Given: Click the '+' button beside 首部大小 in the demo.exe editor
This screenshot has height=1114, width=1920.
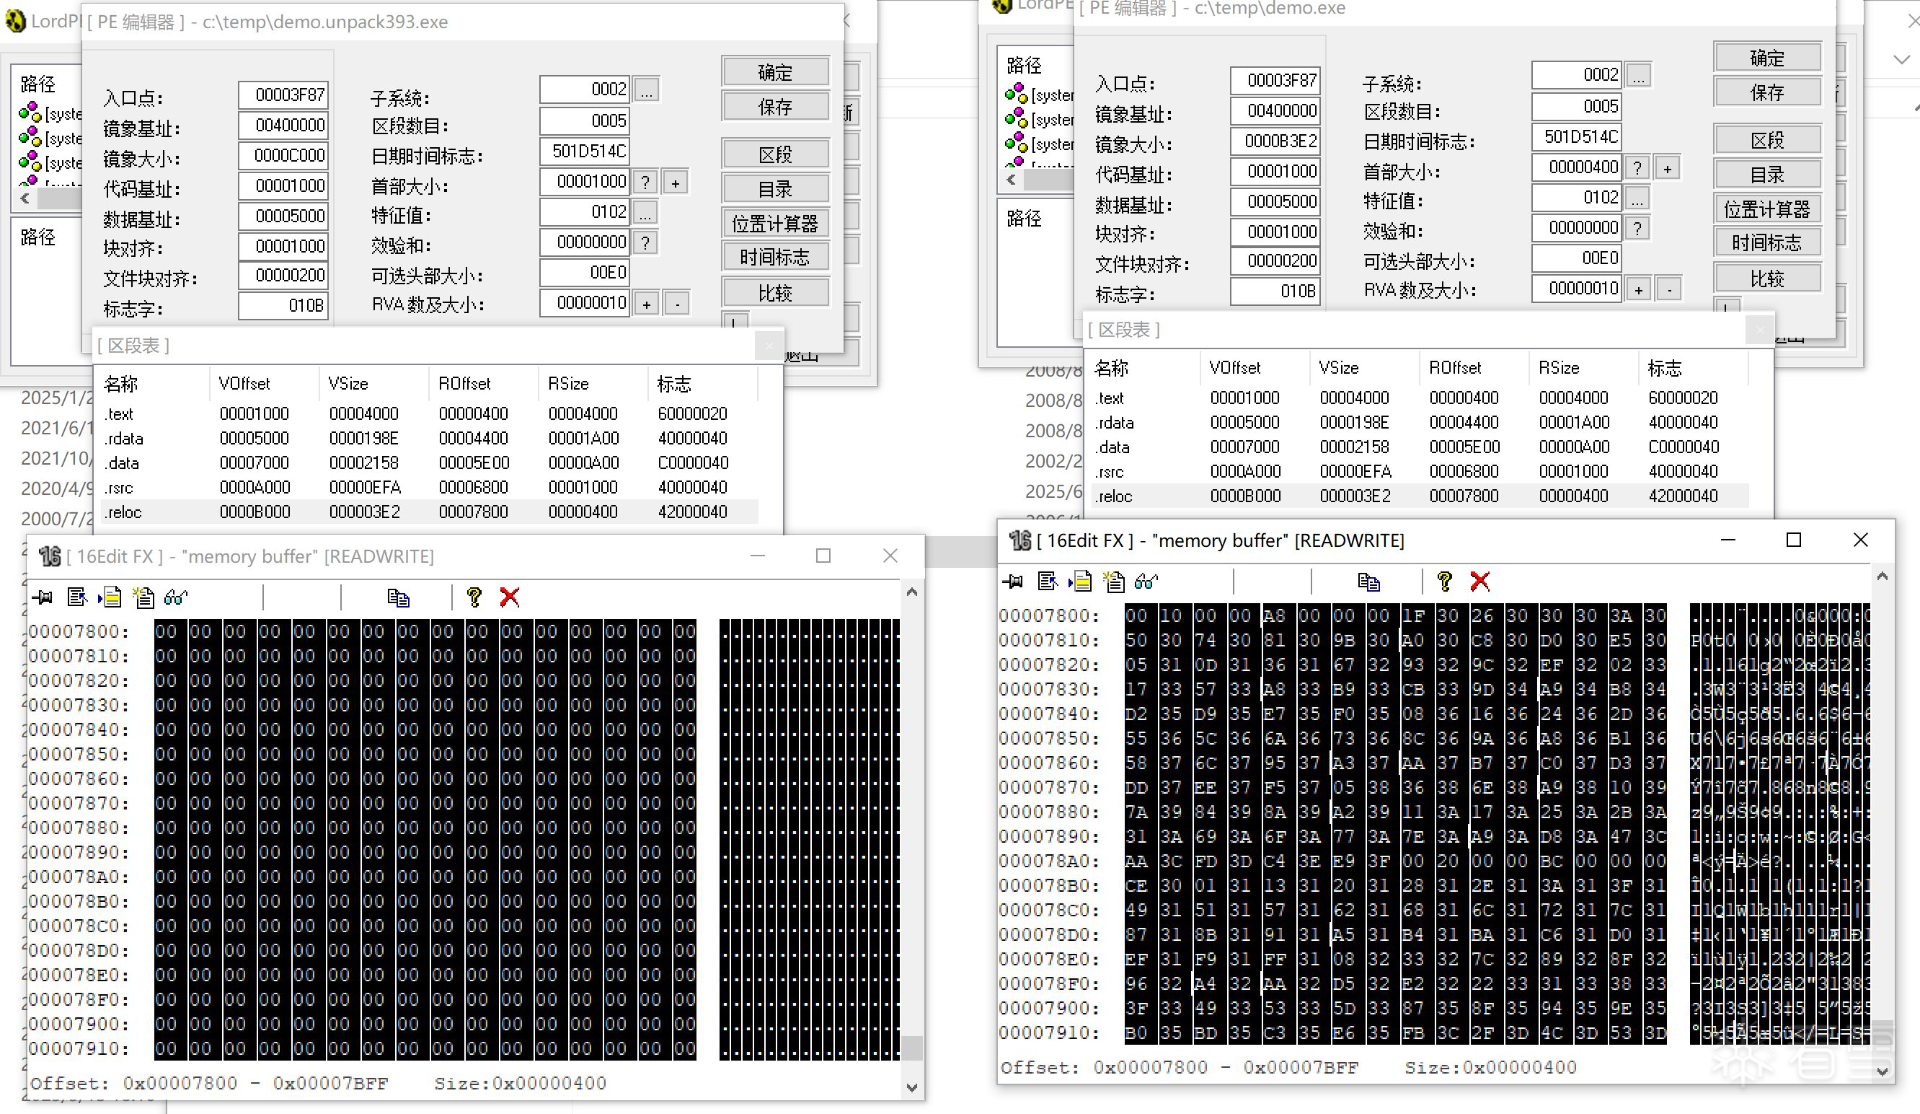Looking at the screenshot, I should point(1667,169).
